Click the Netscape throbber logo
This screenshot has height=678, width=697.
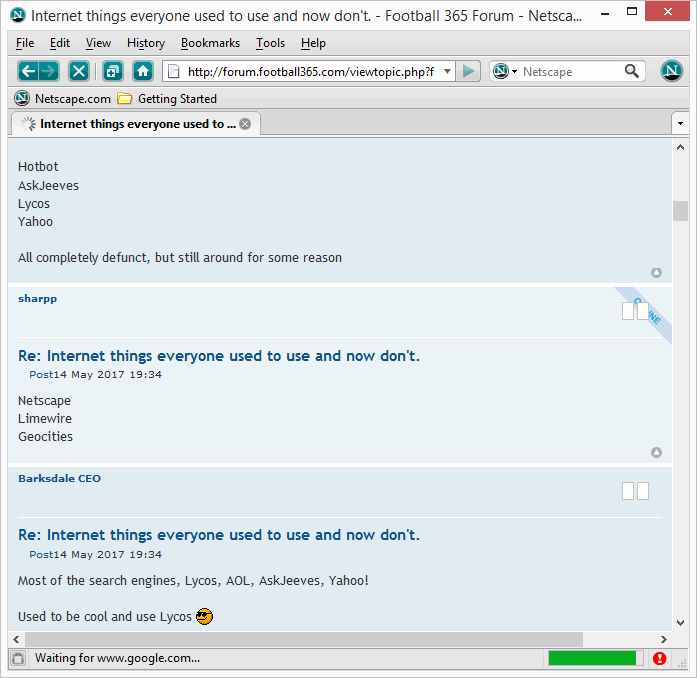point(671,71)
